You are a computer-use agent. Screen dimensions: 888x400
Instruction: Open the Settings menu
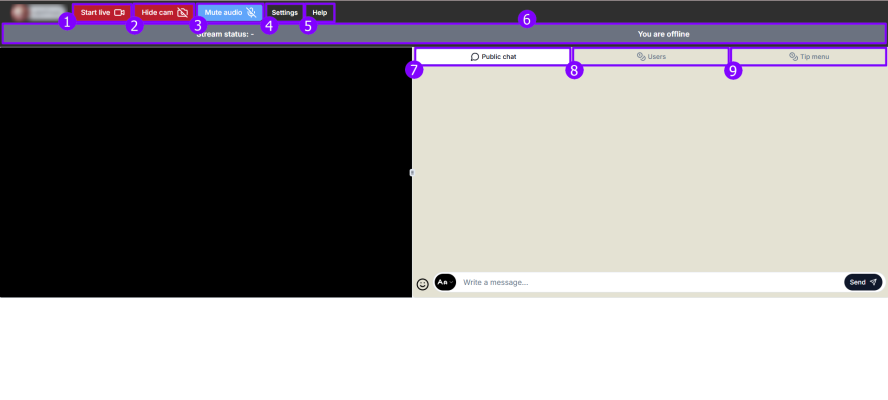285,13
